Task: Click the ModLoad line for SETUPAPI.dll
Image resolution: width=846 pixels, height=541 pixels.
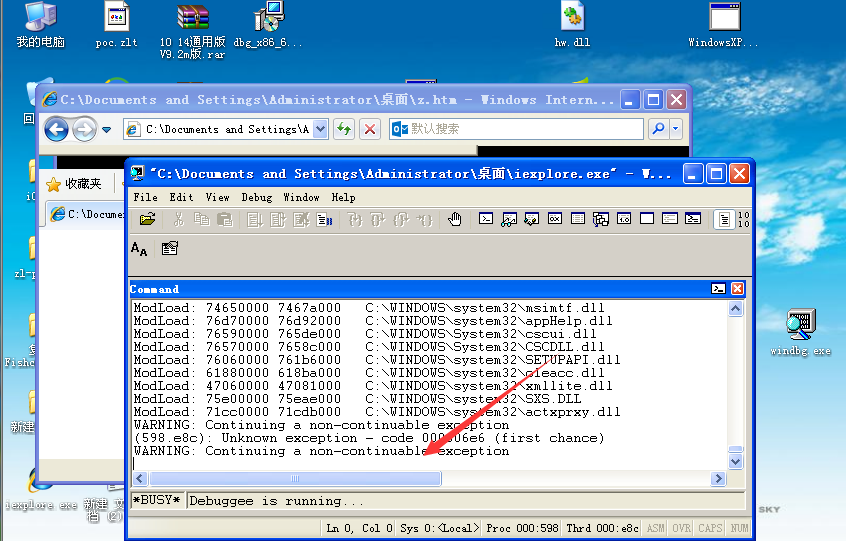Action: coord(377,360)
